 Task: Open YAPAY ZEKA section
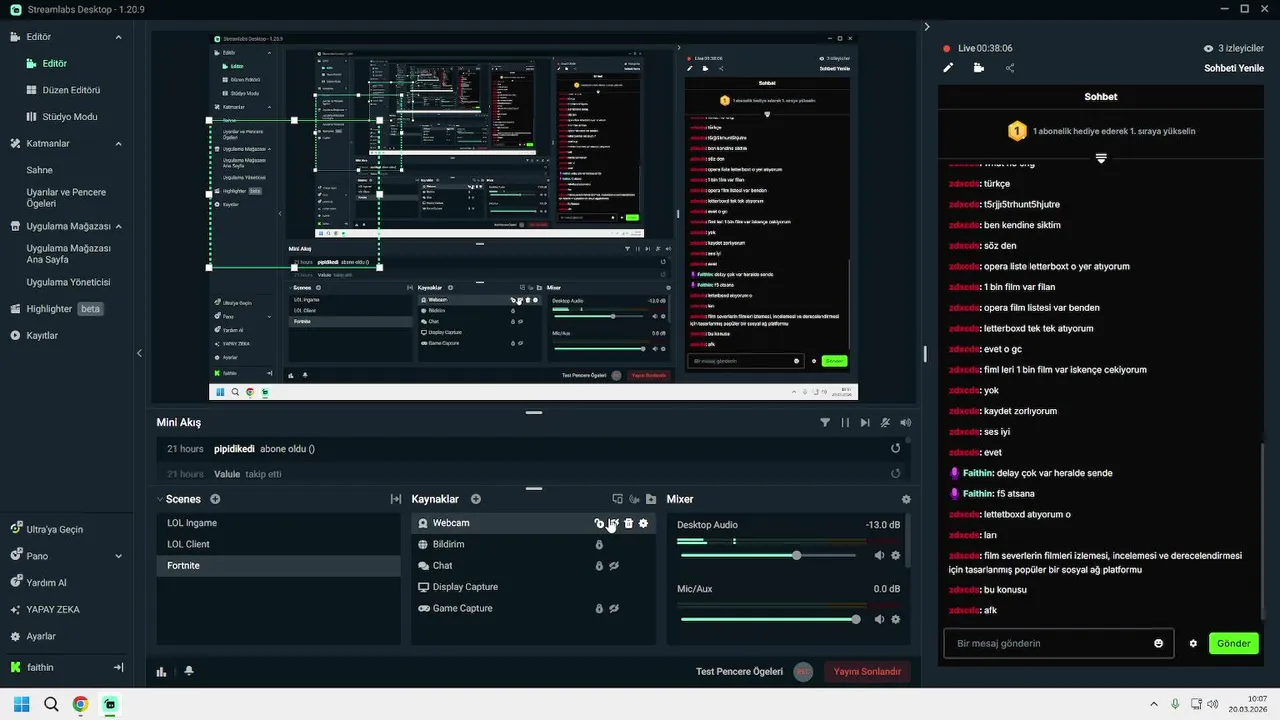click(x=44, y=609)
